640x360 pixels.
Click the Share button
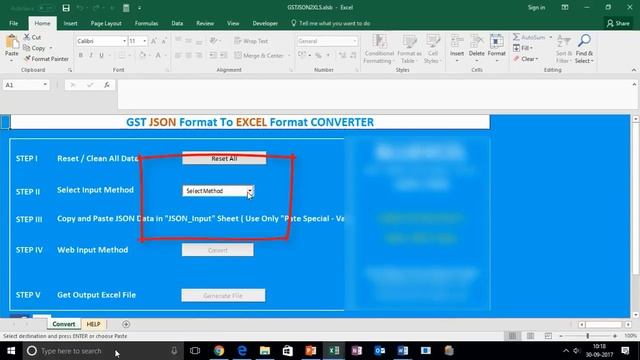[x=618, y=23]
